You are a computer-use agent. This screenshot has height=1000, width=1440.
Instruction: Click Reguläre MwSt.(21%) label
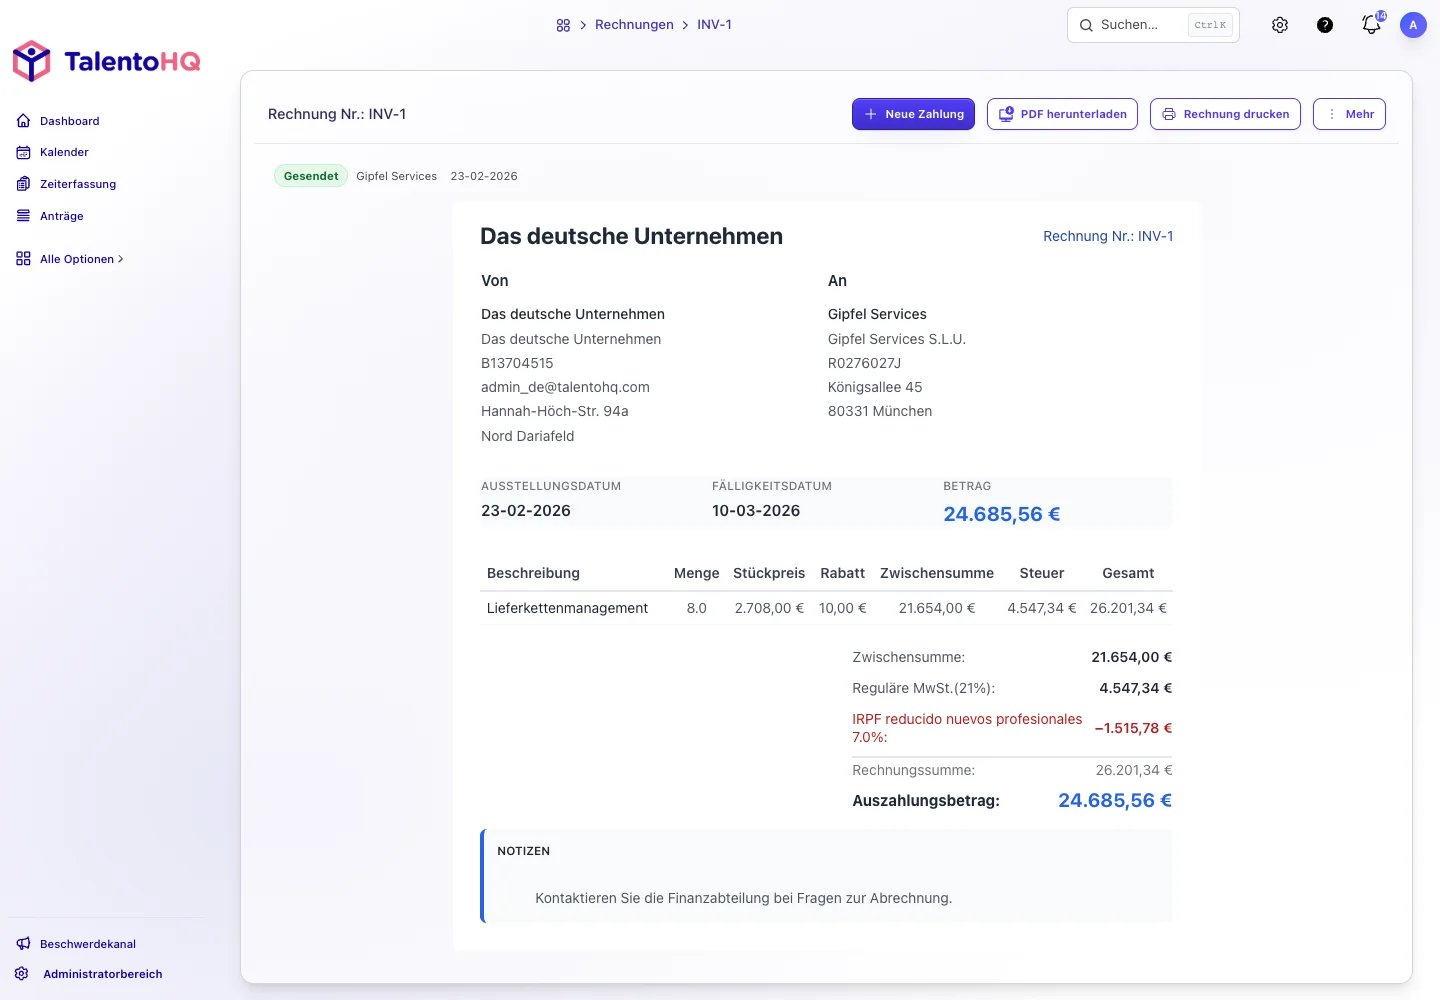click(923, 688)
